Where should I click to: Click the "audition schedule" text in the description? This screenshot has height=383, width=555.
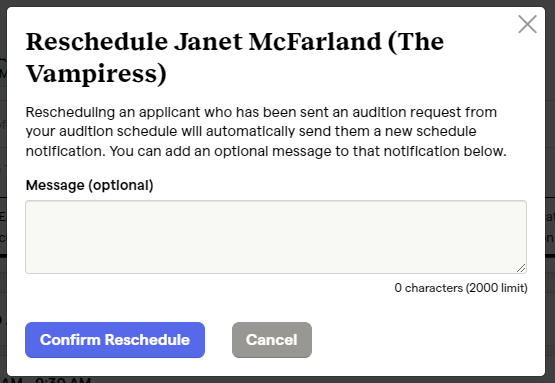(x=118, y=131)
